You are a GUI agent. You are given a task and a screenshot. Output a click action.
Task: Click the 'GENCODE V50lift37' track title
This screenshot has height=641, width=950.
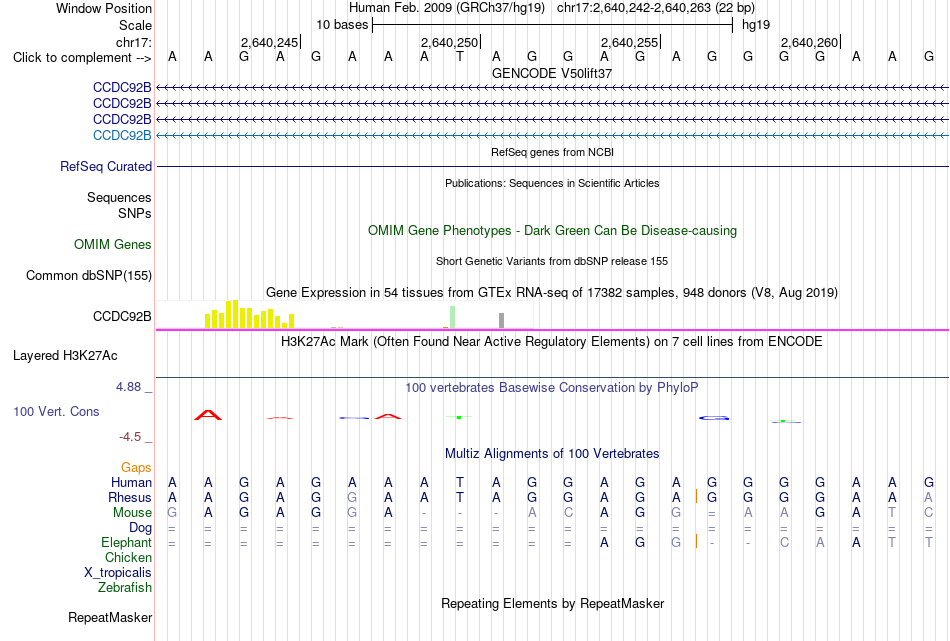[x=552, y=73]
